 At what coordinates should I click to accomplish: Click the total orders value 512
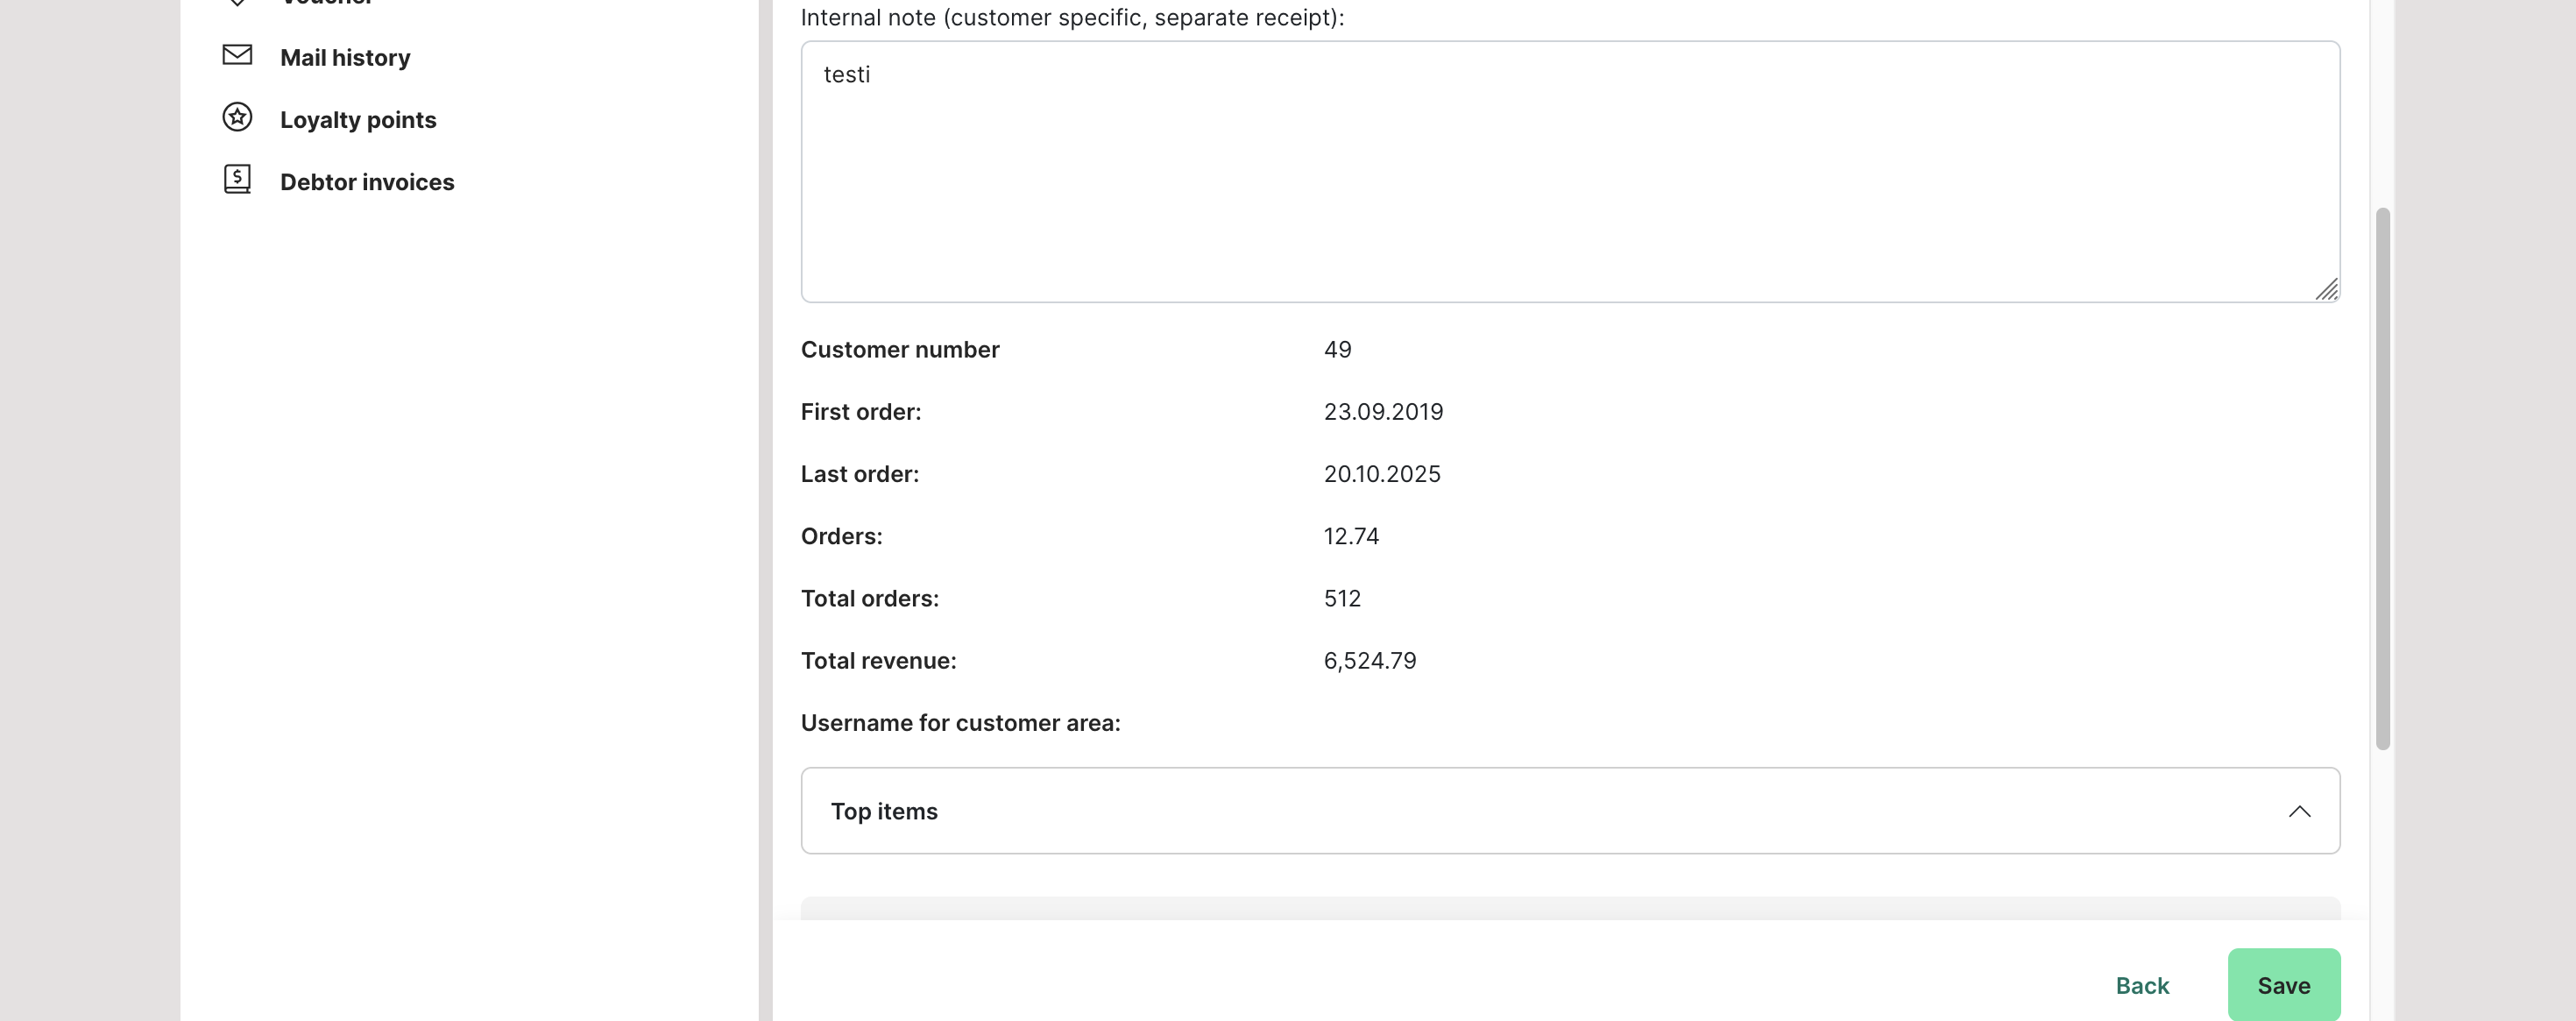point(1342,599)
